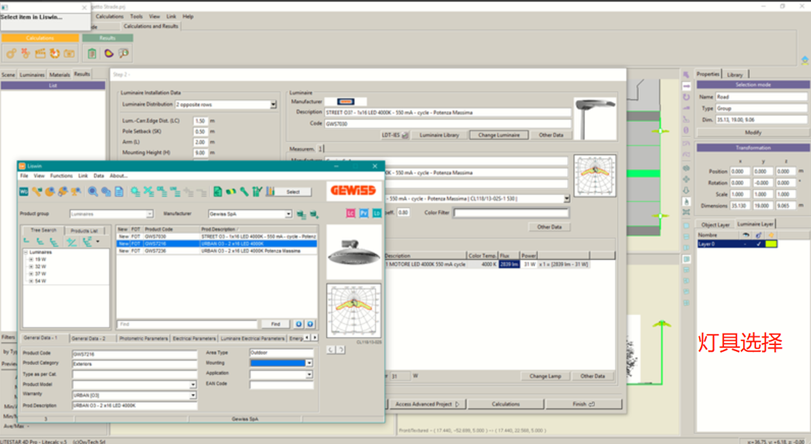
Task: Click the magnifier search icon in Liswin toolbar
Action: (x=93, y=191)
